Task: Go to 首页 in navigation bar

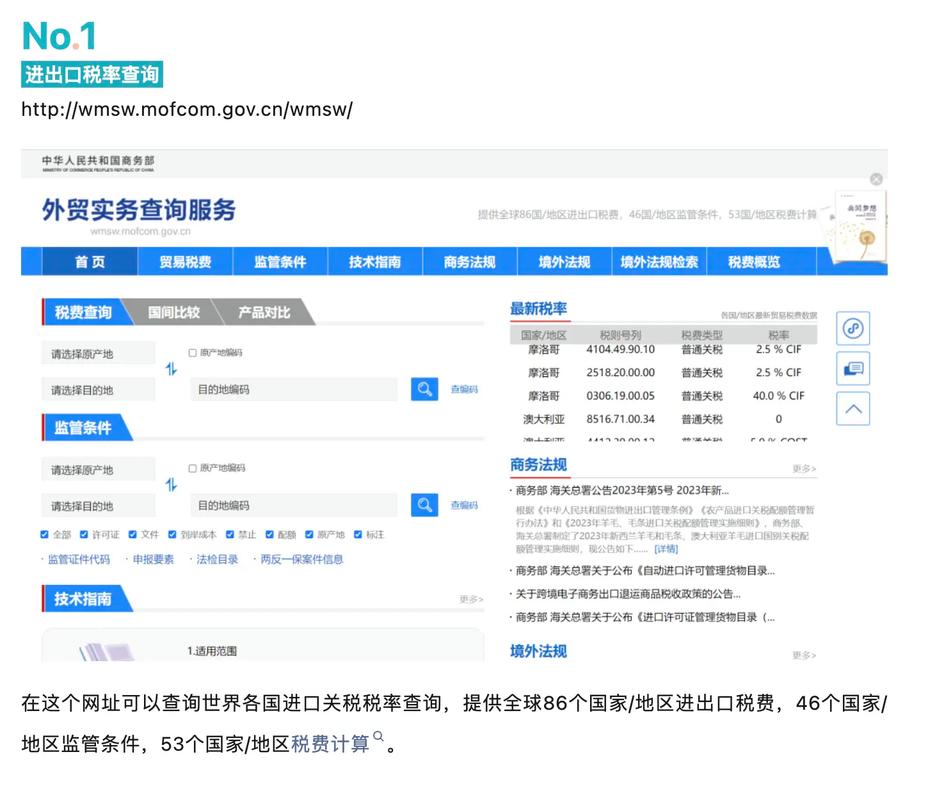Action: point(90,262)
